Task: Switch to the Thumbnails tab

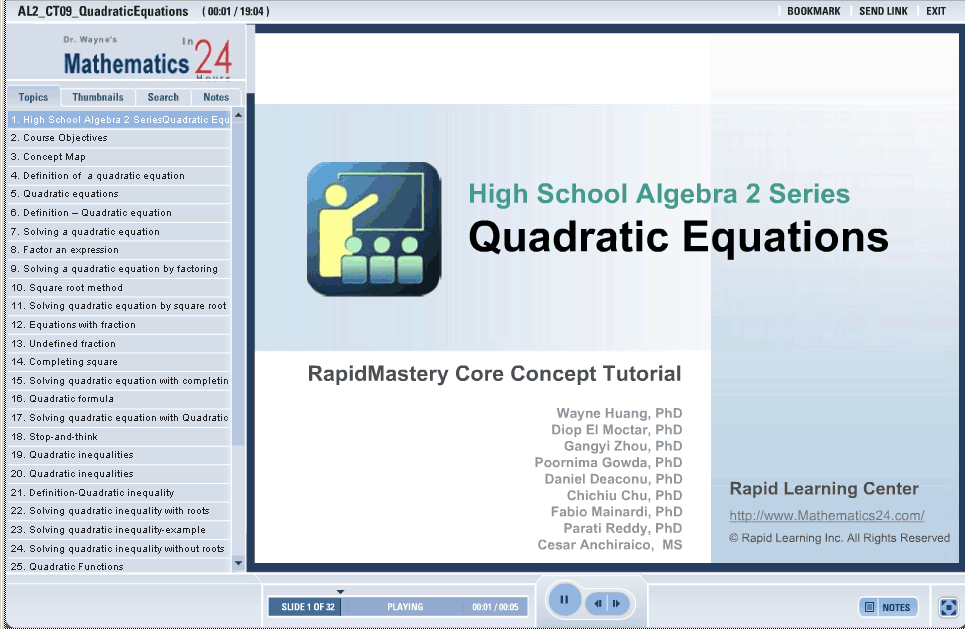Action: click(98, 97)
